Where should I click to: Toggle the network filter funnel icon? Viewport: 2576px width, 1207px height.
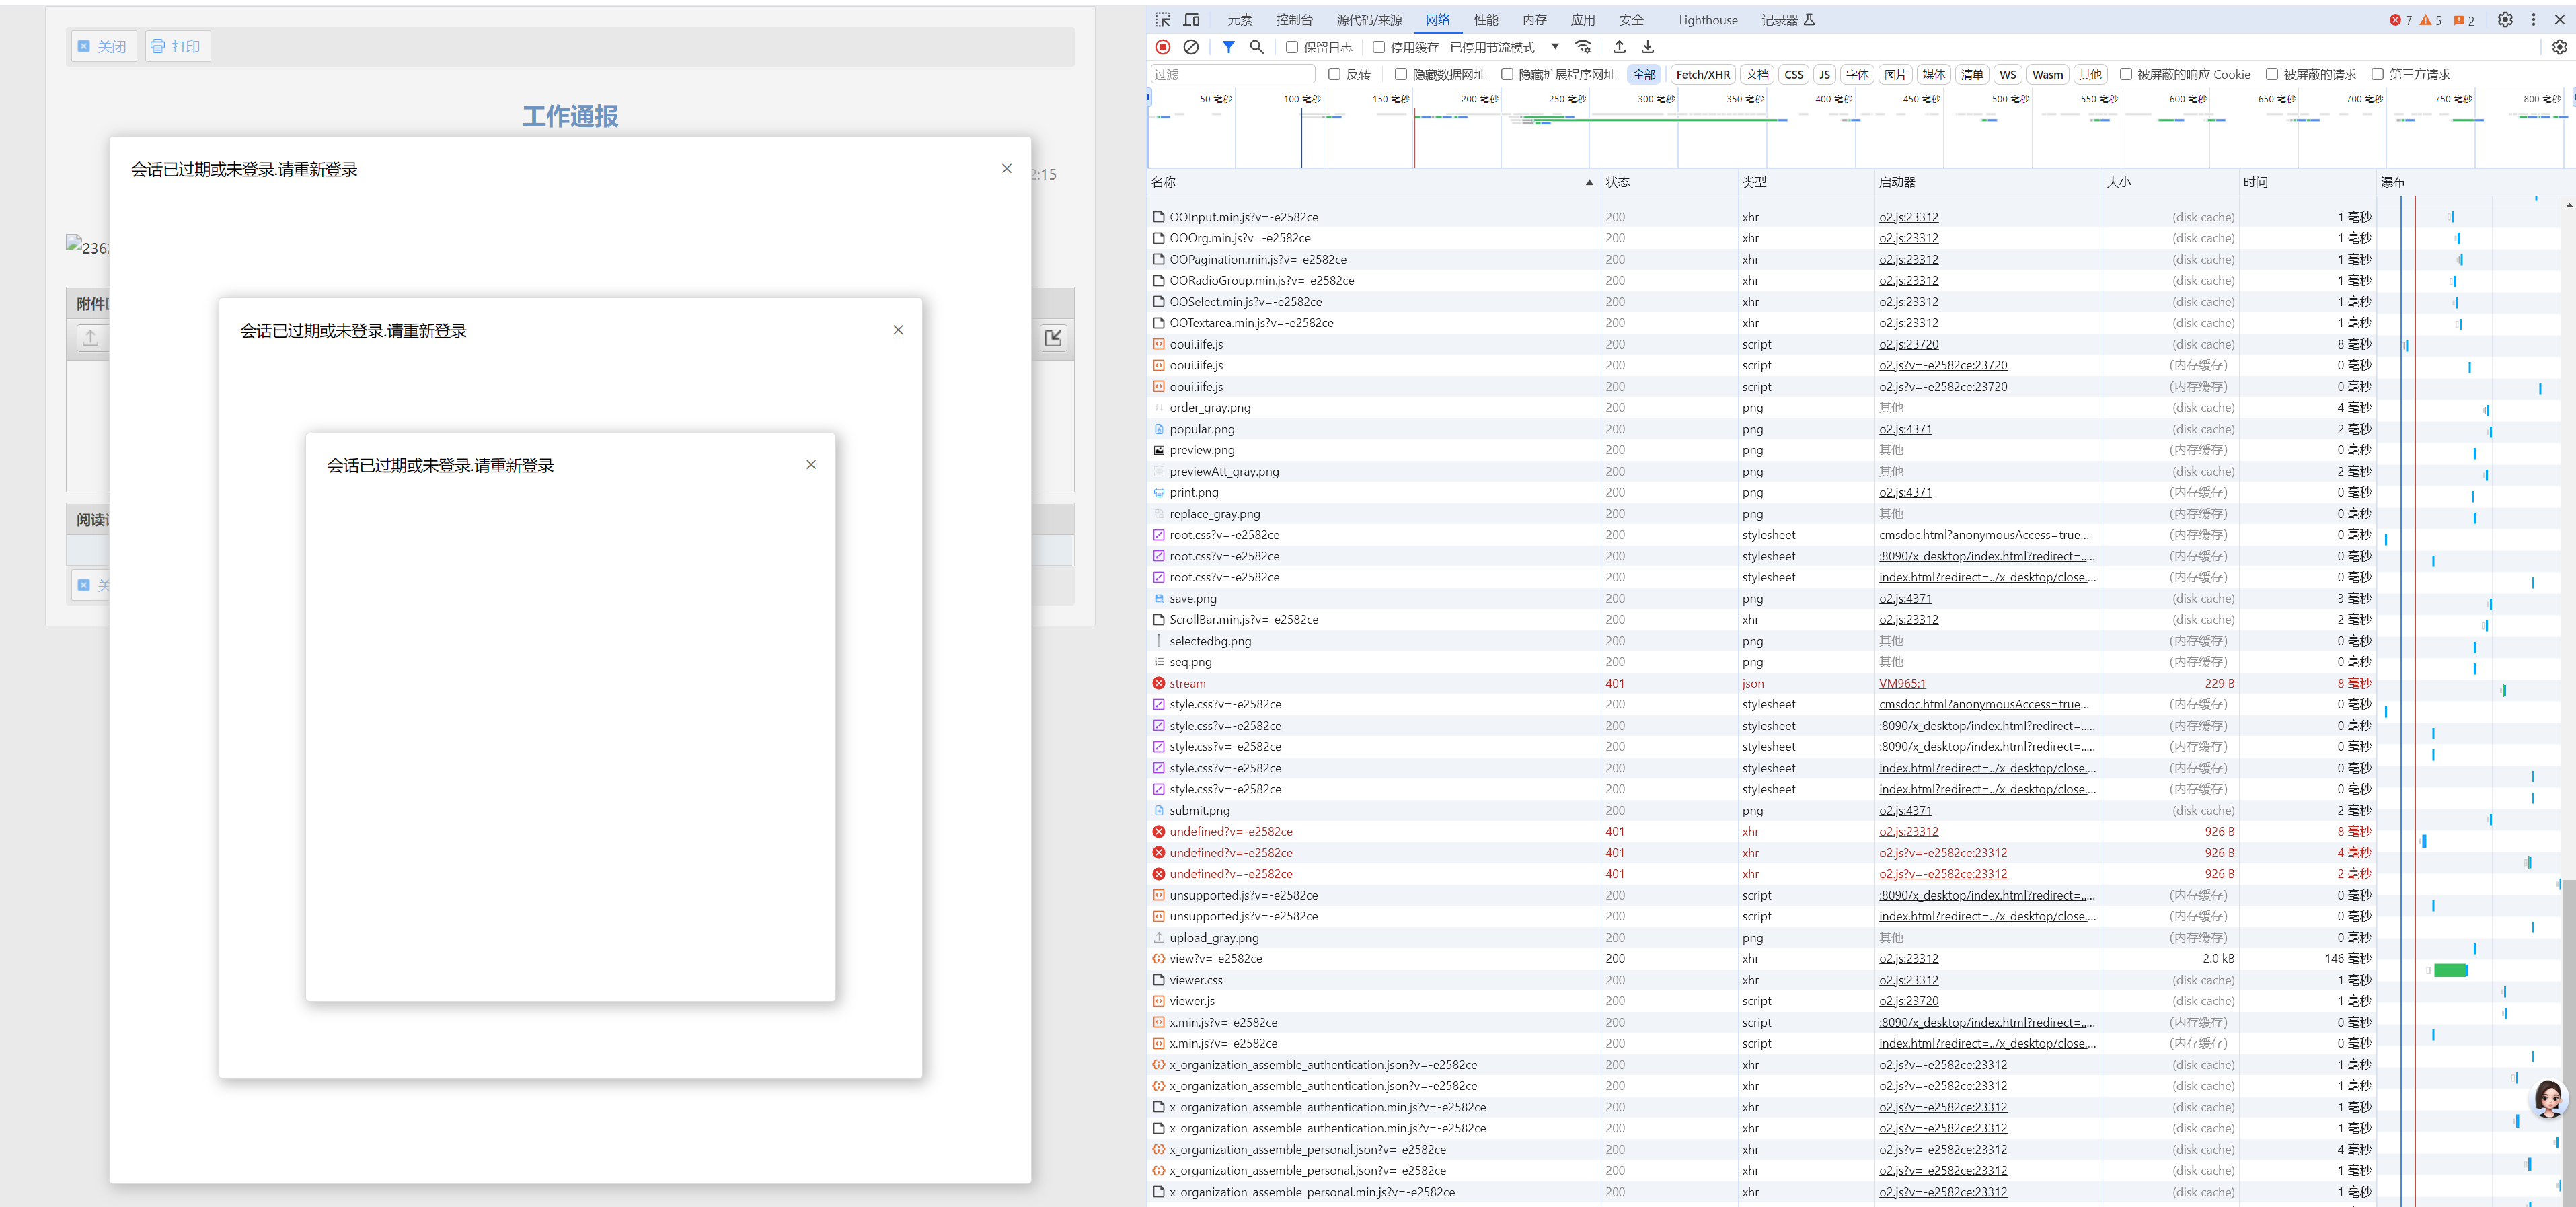point(1228,47)
